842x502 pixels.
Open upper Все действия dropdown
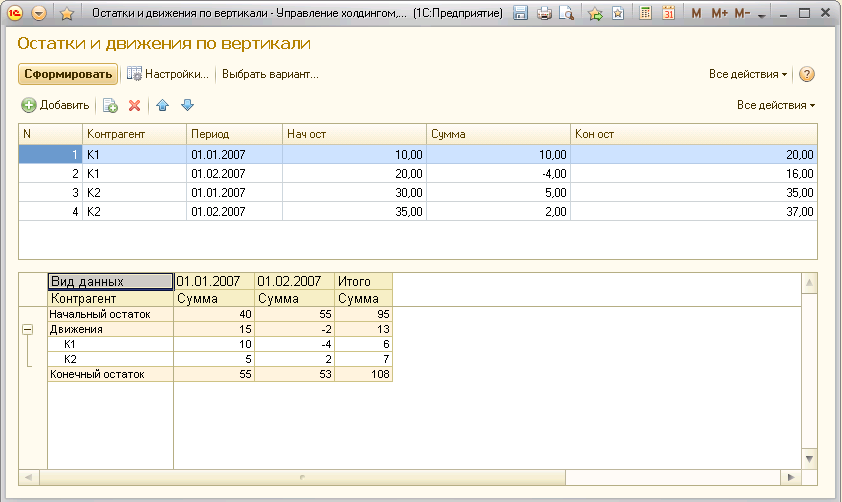point(747,74)
